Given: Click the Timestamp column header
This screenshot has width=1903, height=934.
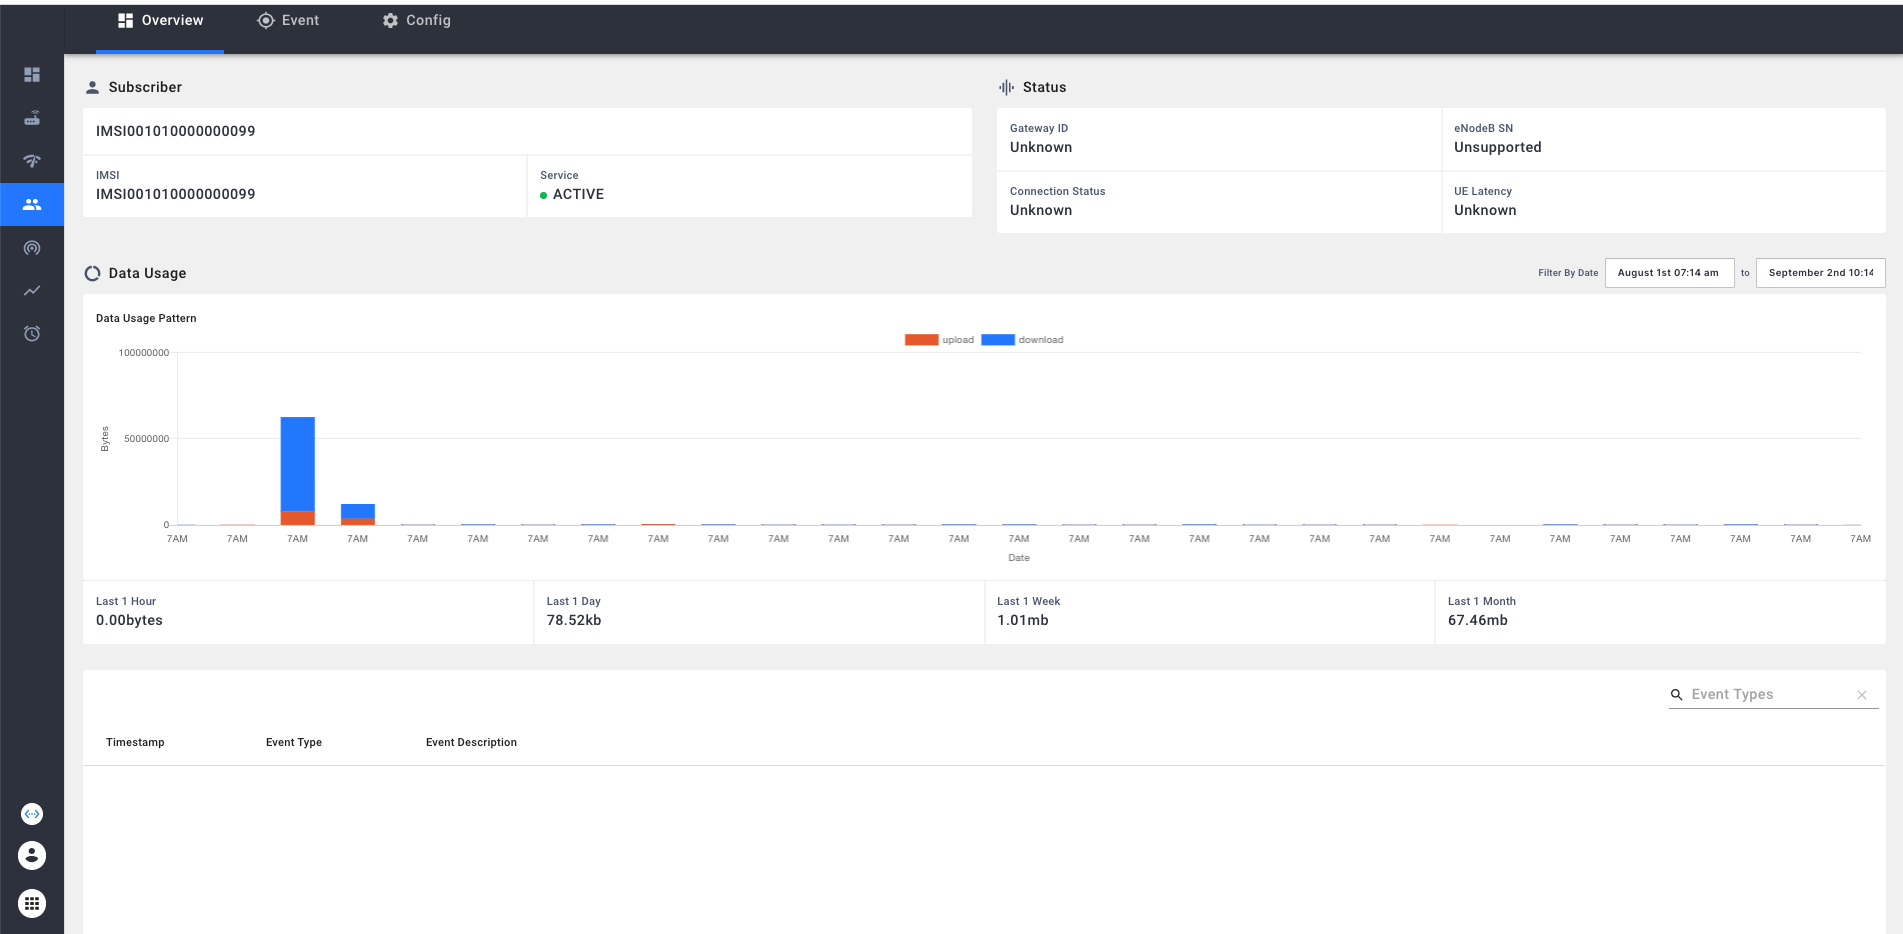Looking at the screenshot, I should click(x=135, y=743).
